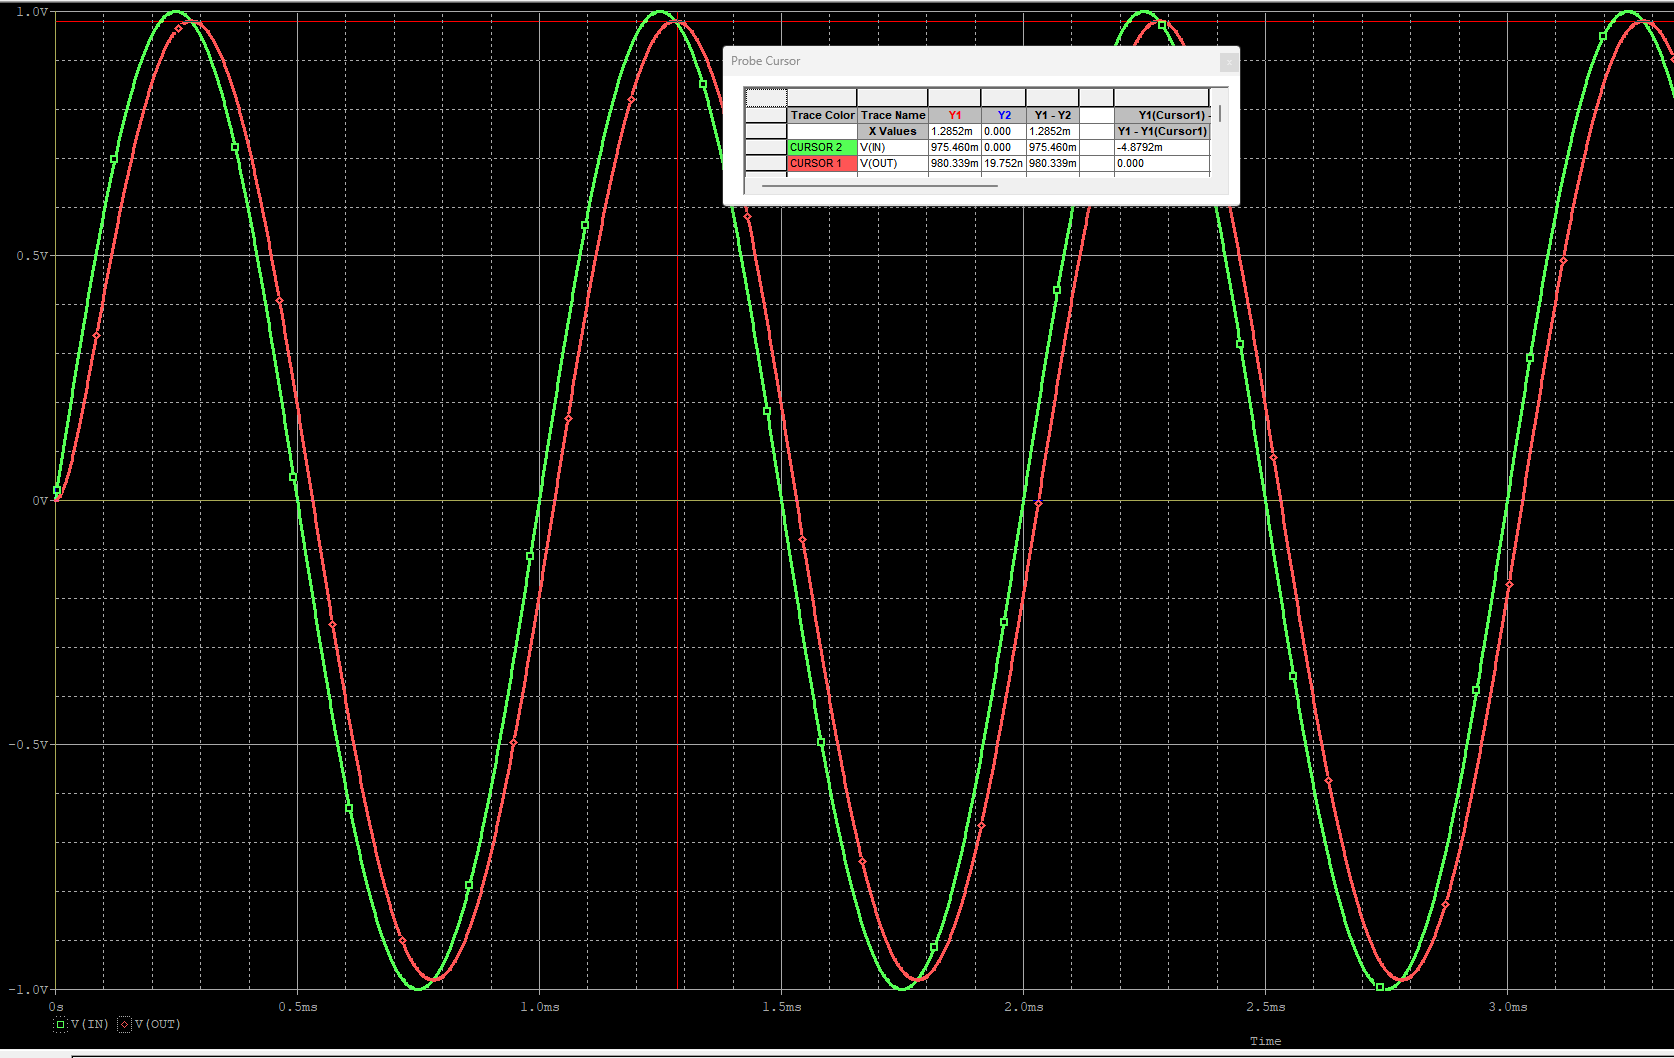Click the -4.8792m difference cell
1674x1058 pixels.
click(x=1163, y=147)
